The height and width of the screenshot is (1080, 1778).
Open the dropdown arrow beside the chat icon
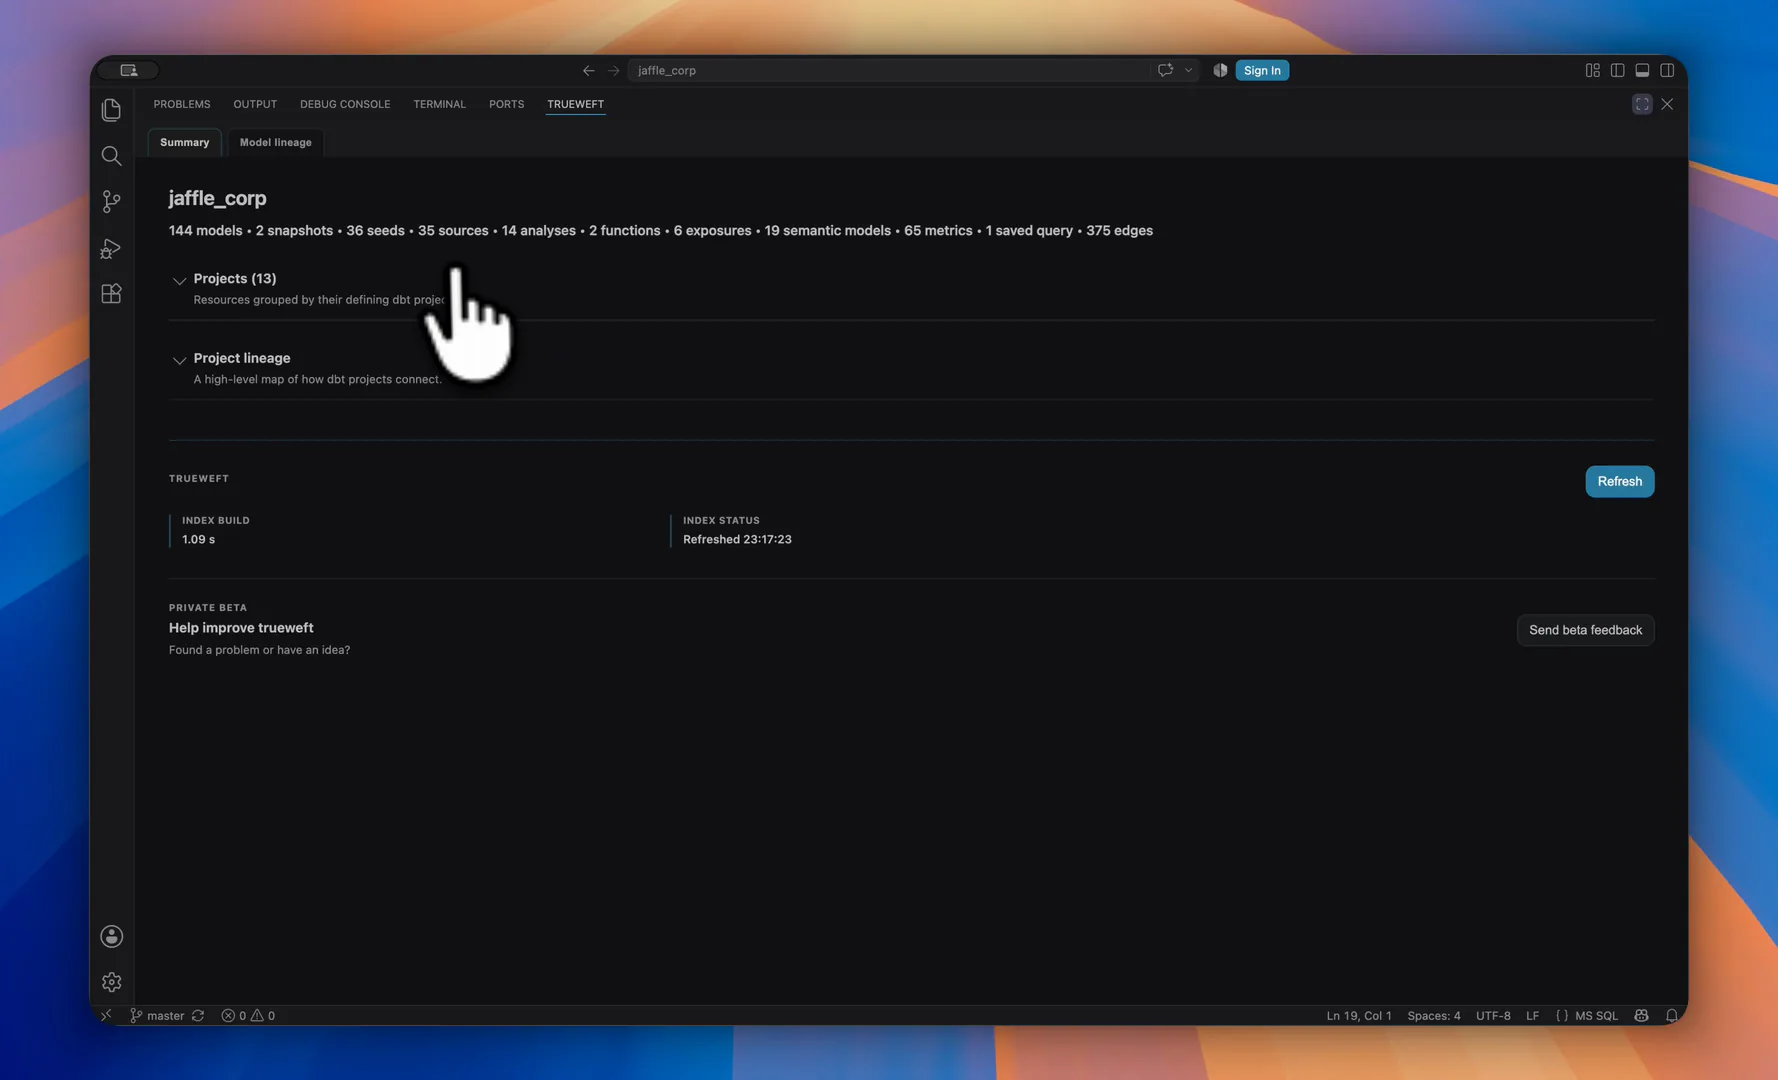(x=1188, y=70)
